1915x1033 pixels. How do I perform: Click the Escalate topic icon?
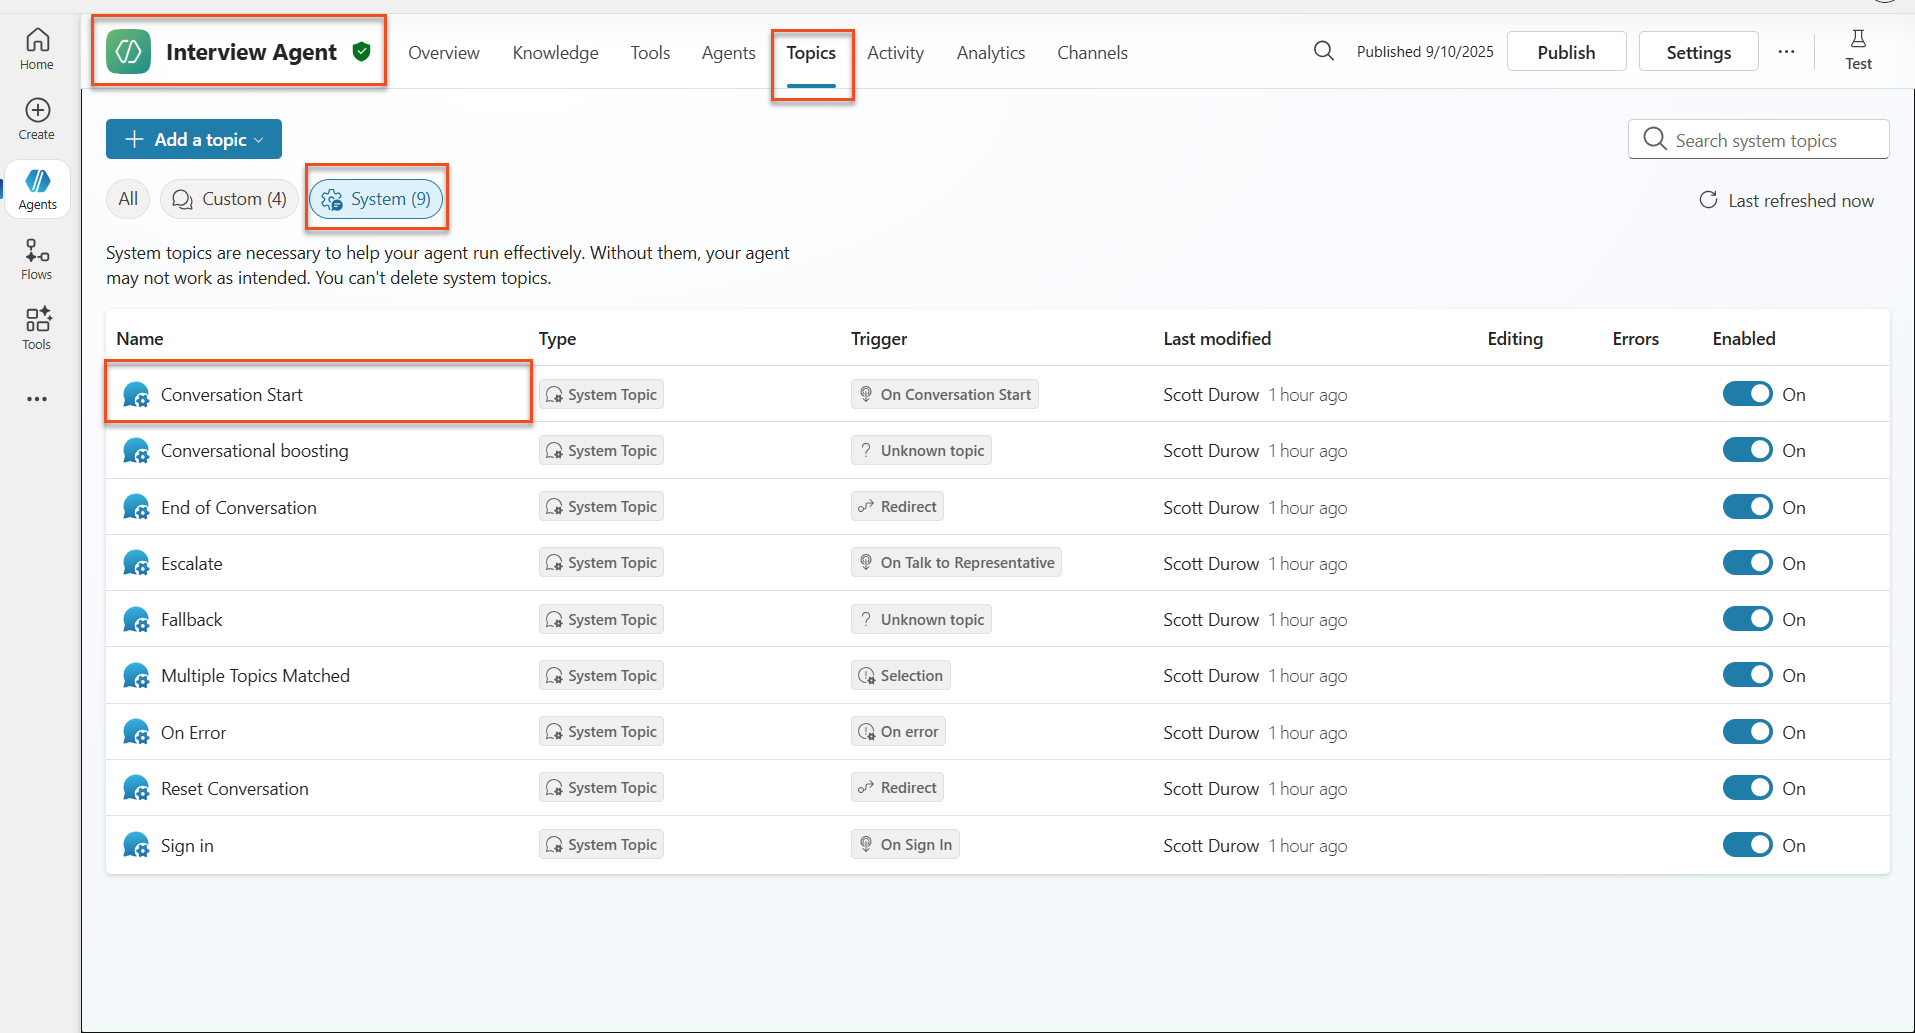(136, 564)
